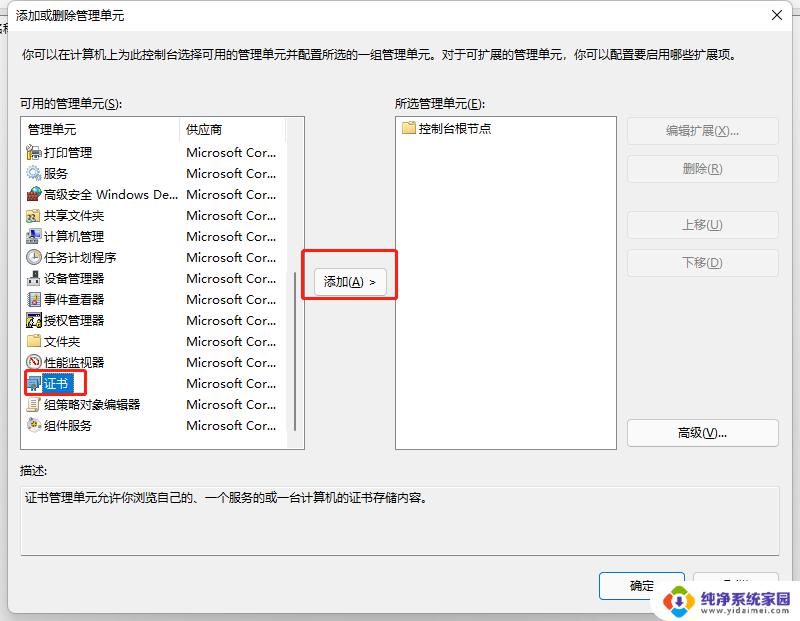The height and width of the screenshot is (621, 800).
Task: Select the 打印管理 row text
Action: tap(68, 152)
